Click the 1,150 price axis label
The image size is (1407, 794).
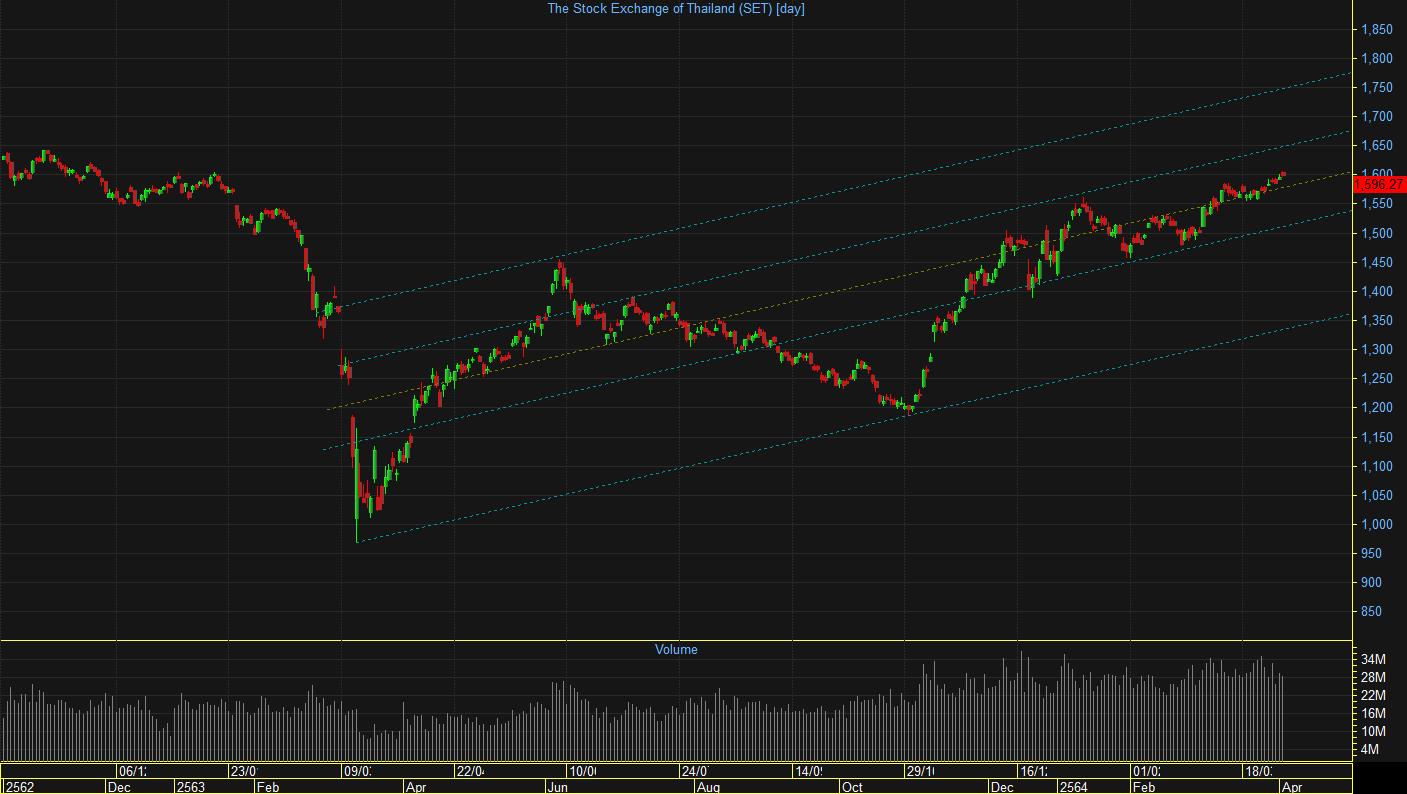(x=1377, y=438)
